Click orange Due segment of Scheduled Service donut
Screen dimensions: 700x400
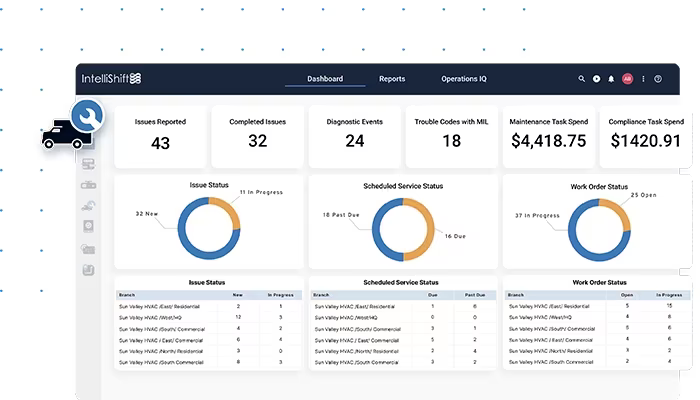pos(430,230)
